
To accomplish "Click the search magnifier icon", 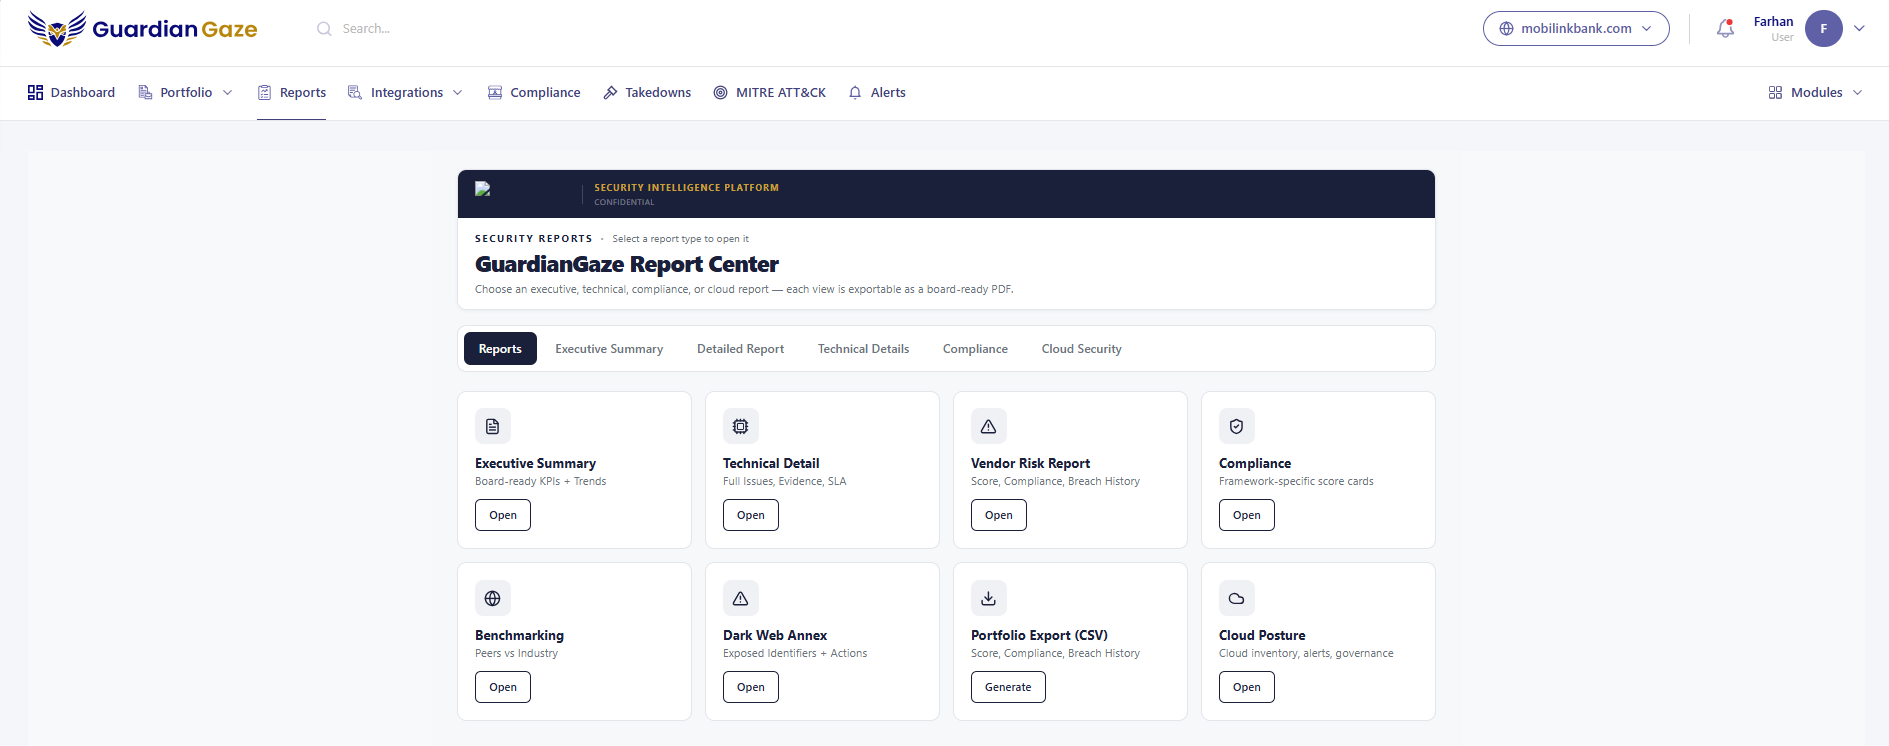I will pos(324,29).
